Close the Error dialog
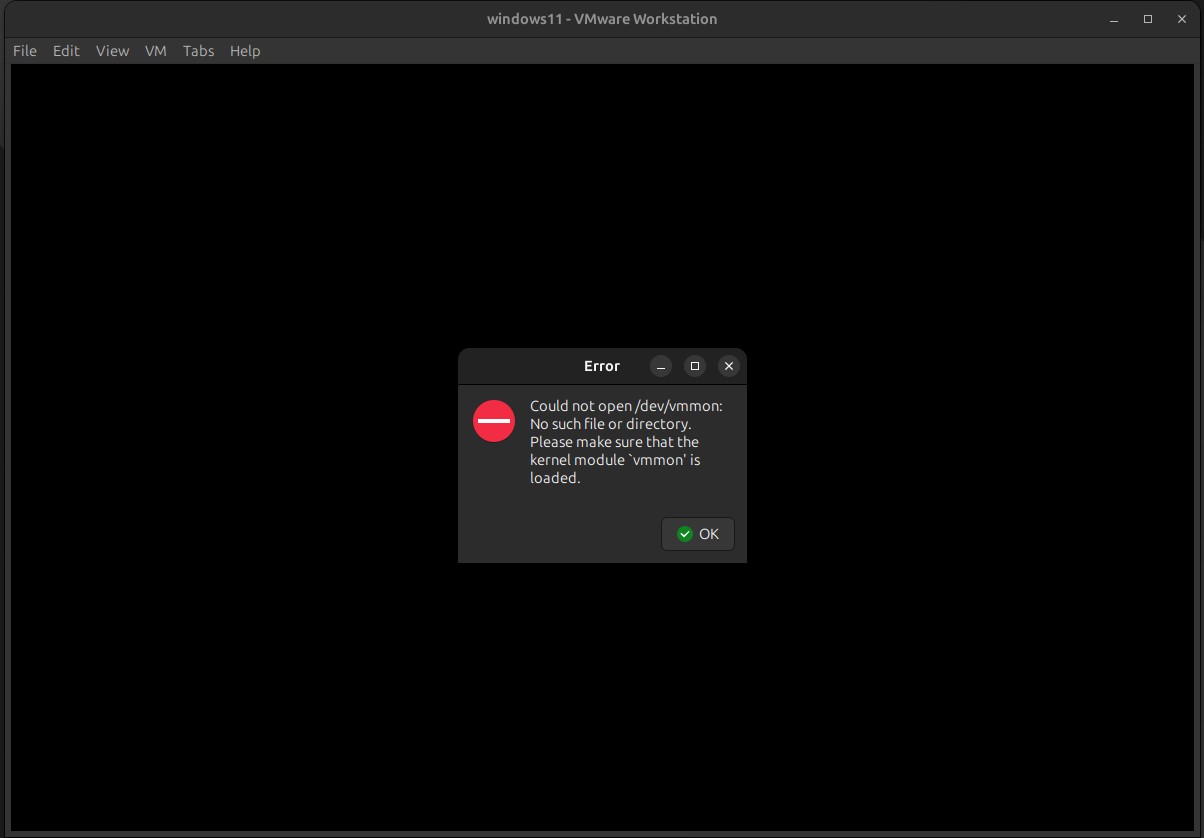The width and height of the screenshot is (1204, 838). click(x=729, y=366)
